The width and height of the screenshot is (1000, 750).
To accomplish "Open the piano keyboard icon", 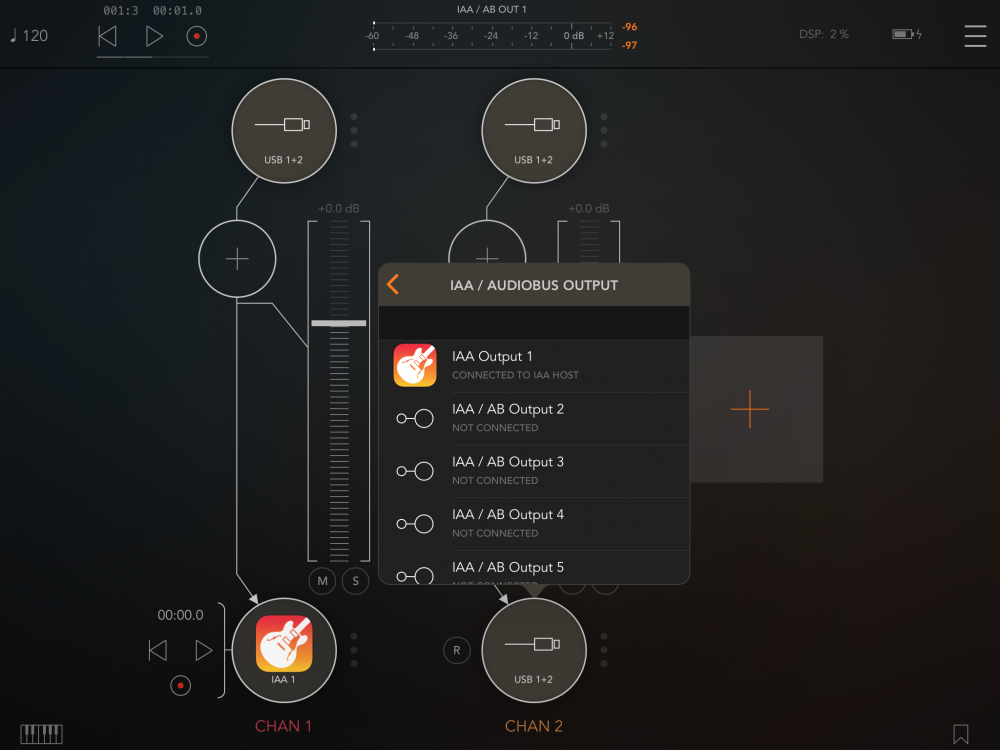I will tap(42, 734).
